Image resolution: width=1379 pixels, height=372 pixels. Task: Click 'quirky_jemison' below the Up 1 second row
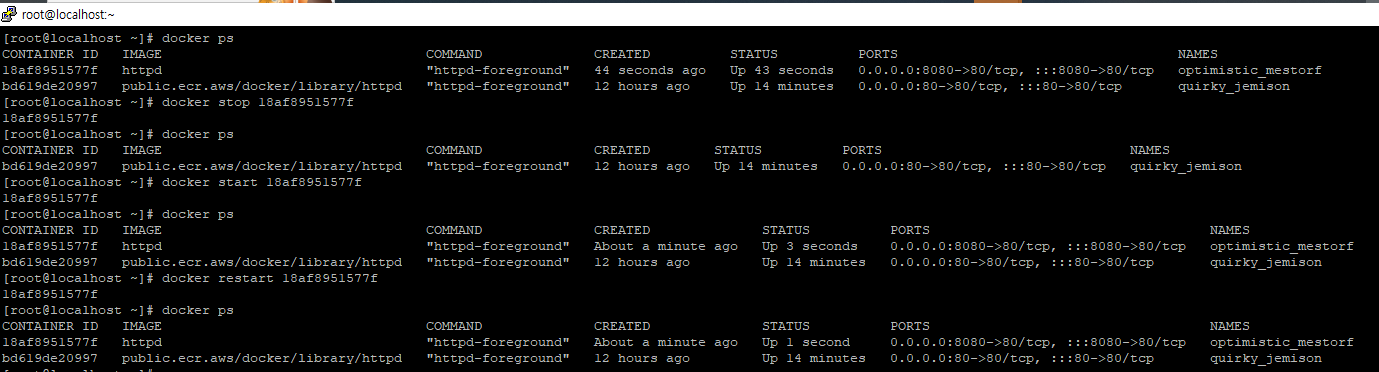click(x=1266, y=358)
